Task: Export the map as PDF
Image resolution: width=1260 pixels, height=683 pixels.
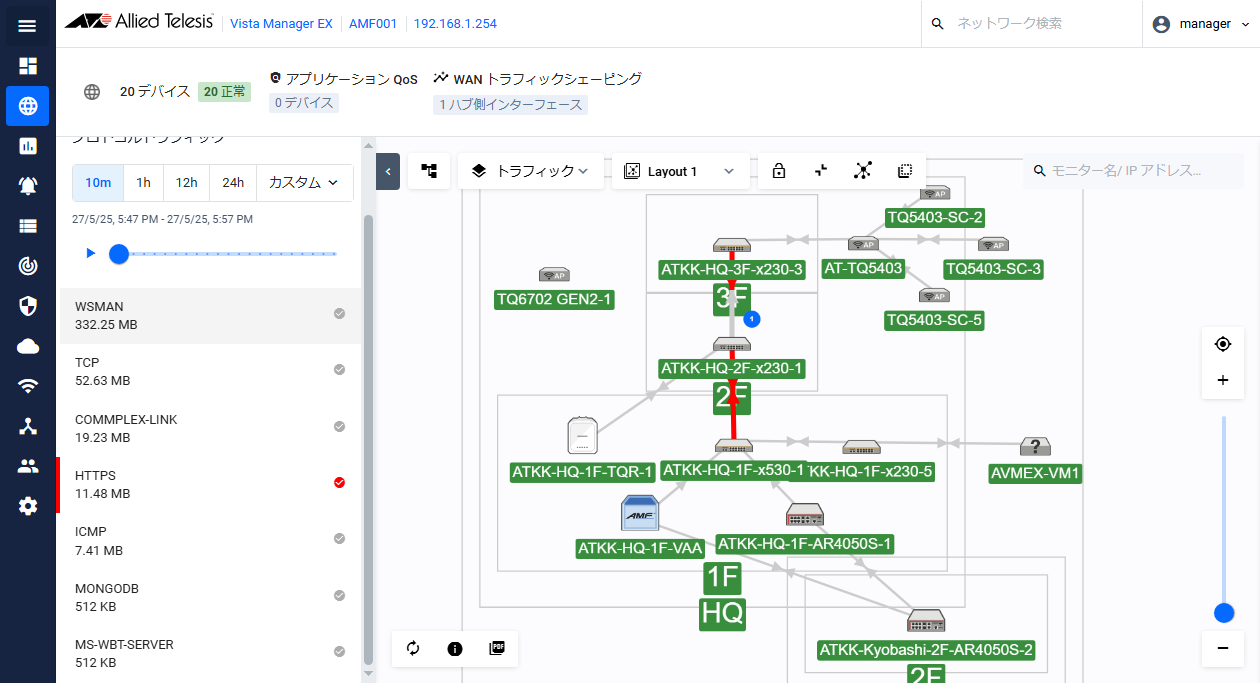Action: [497, 648]
